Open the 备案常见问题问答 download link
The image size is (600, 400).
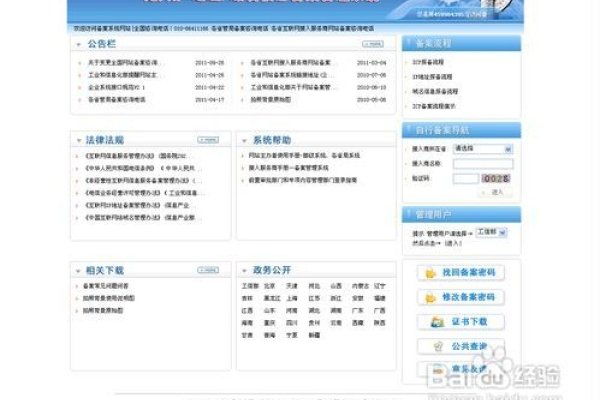(106, 286)
